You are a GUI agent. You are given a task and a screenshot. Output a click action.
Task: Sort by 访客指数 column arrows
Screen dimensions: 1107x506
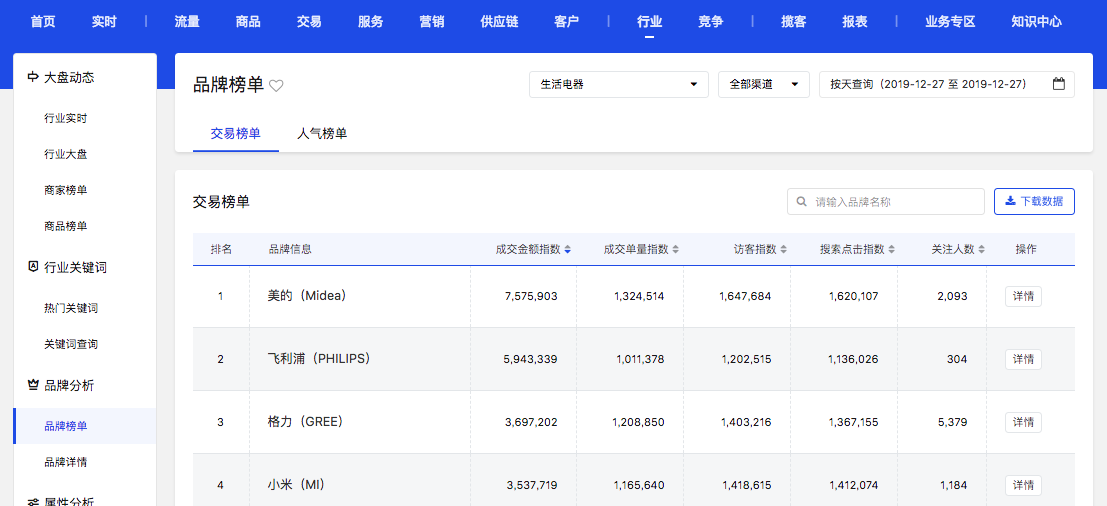(x=784, y=249)
